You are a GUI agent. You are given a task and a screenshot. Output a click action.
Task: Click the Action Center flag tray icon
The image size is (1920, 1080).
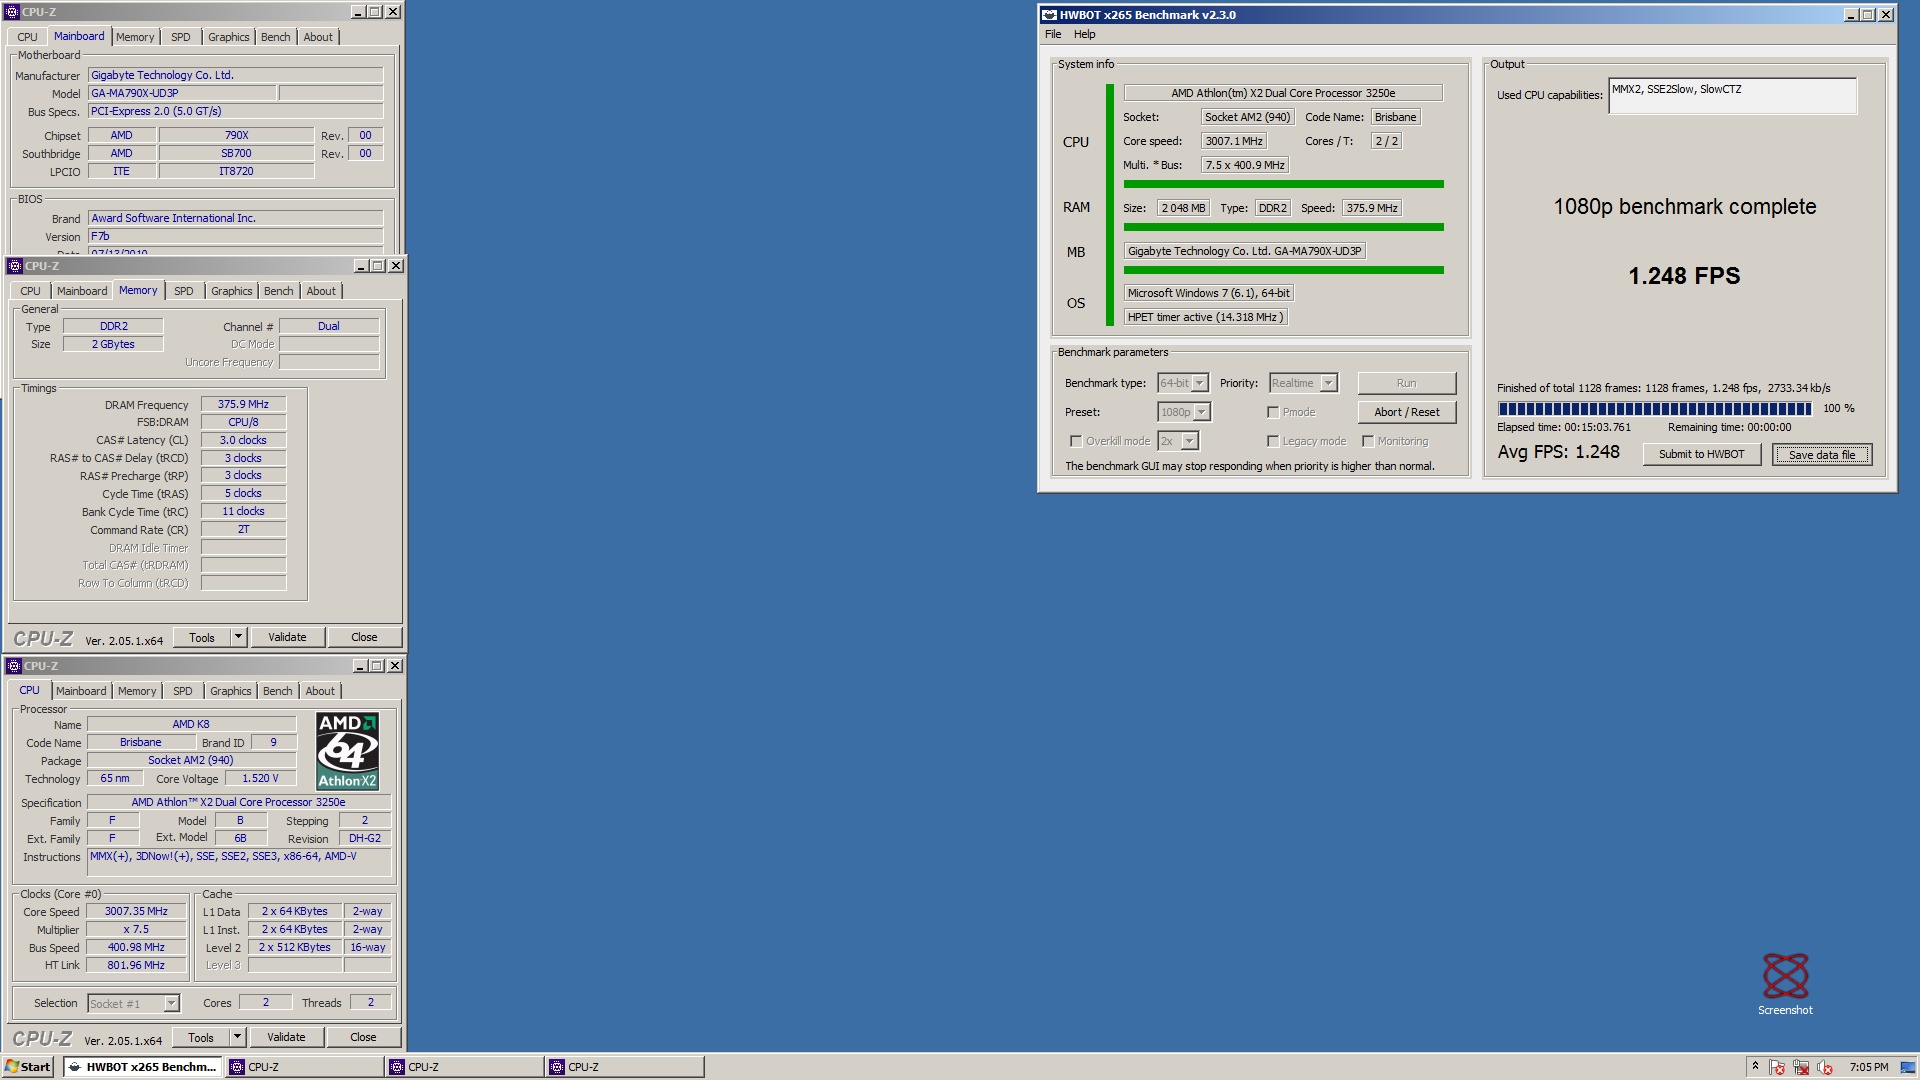(x=1777, y=1067)
